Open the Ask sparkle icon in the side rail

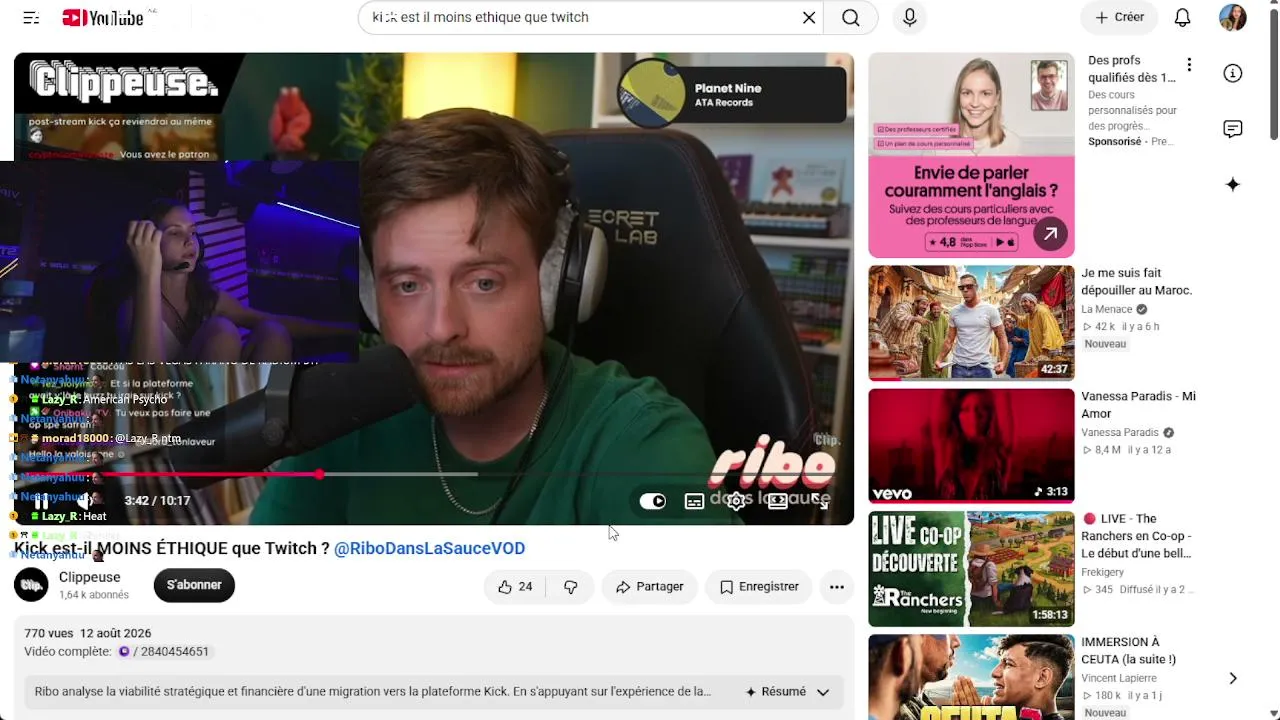click(x=1233, y=185)
